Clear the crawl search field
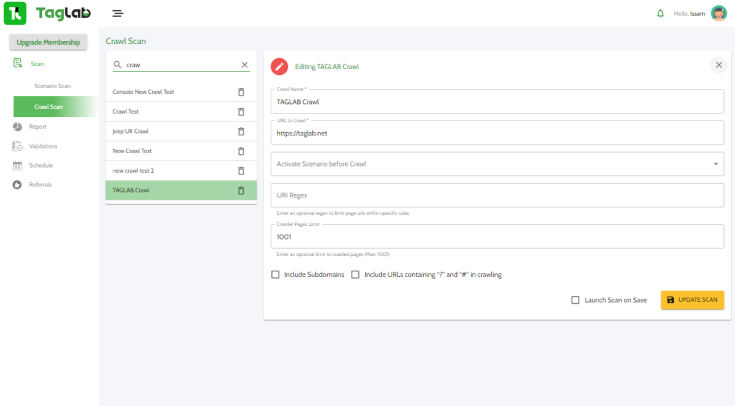The image size is (735, 406). 244,65
